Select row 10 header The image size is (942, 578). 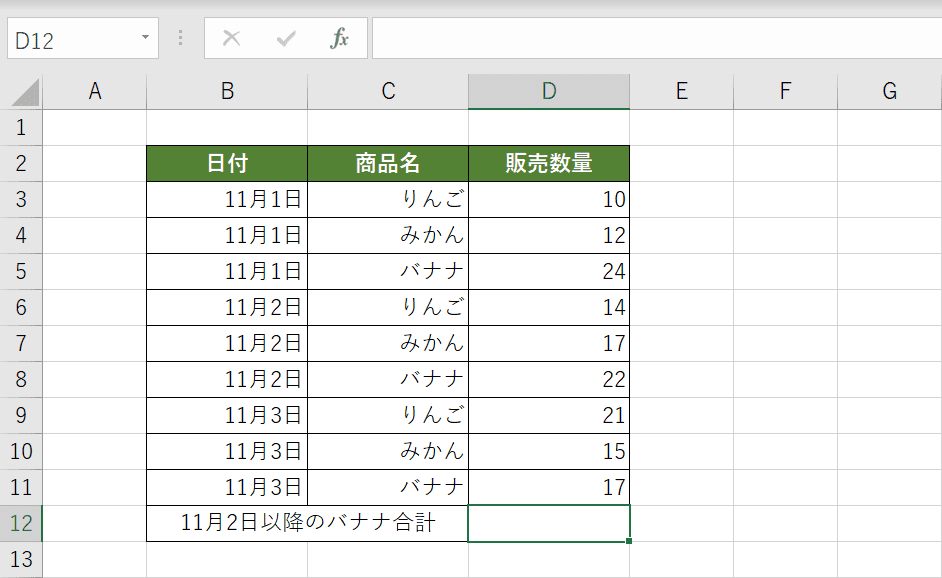coord(21,452)
